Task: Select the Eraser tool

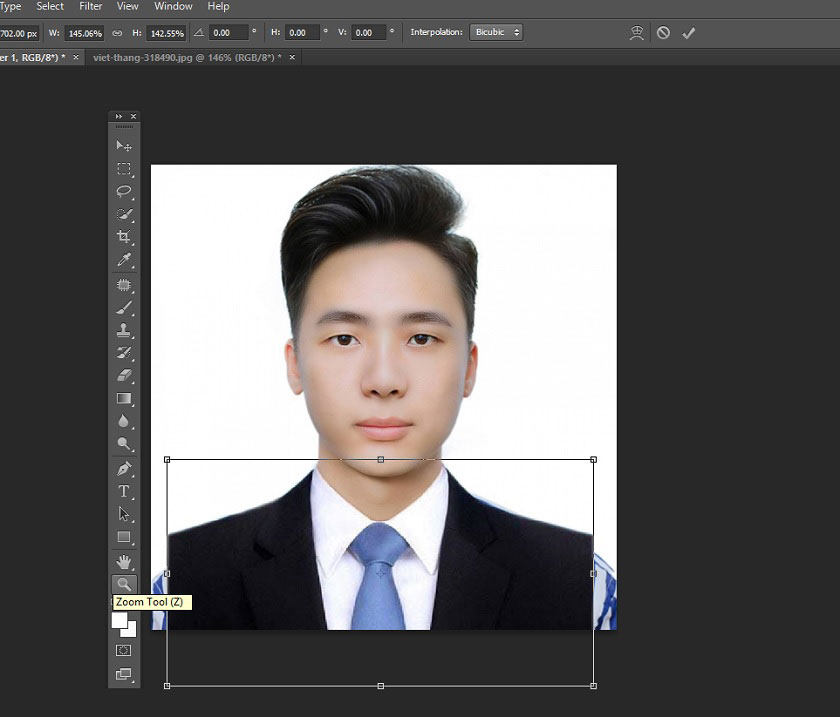Action: 124,375
